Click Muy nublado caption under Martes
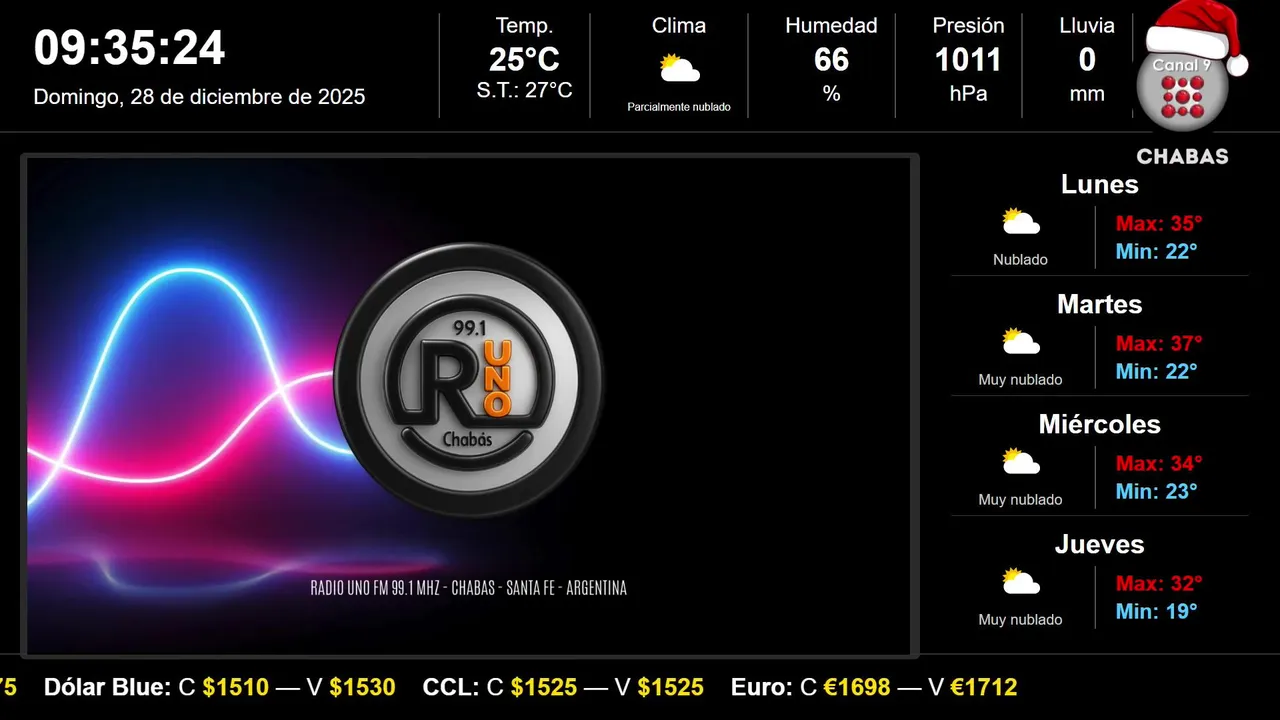Viewport: 1280px width, 720px height. tap(1021, 379)
